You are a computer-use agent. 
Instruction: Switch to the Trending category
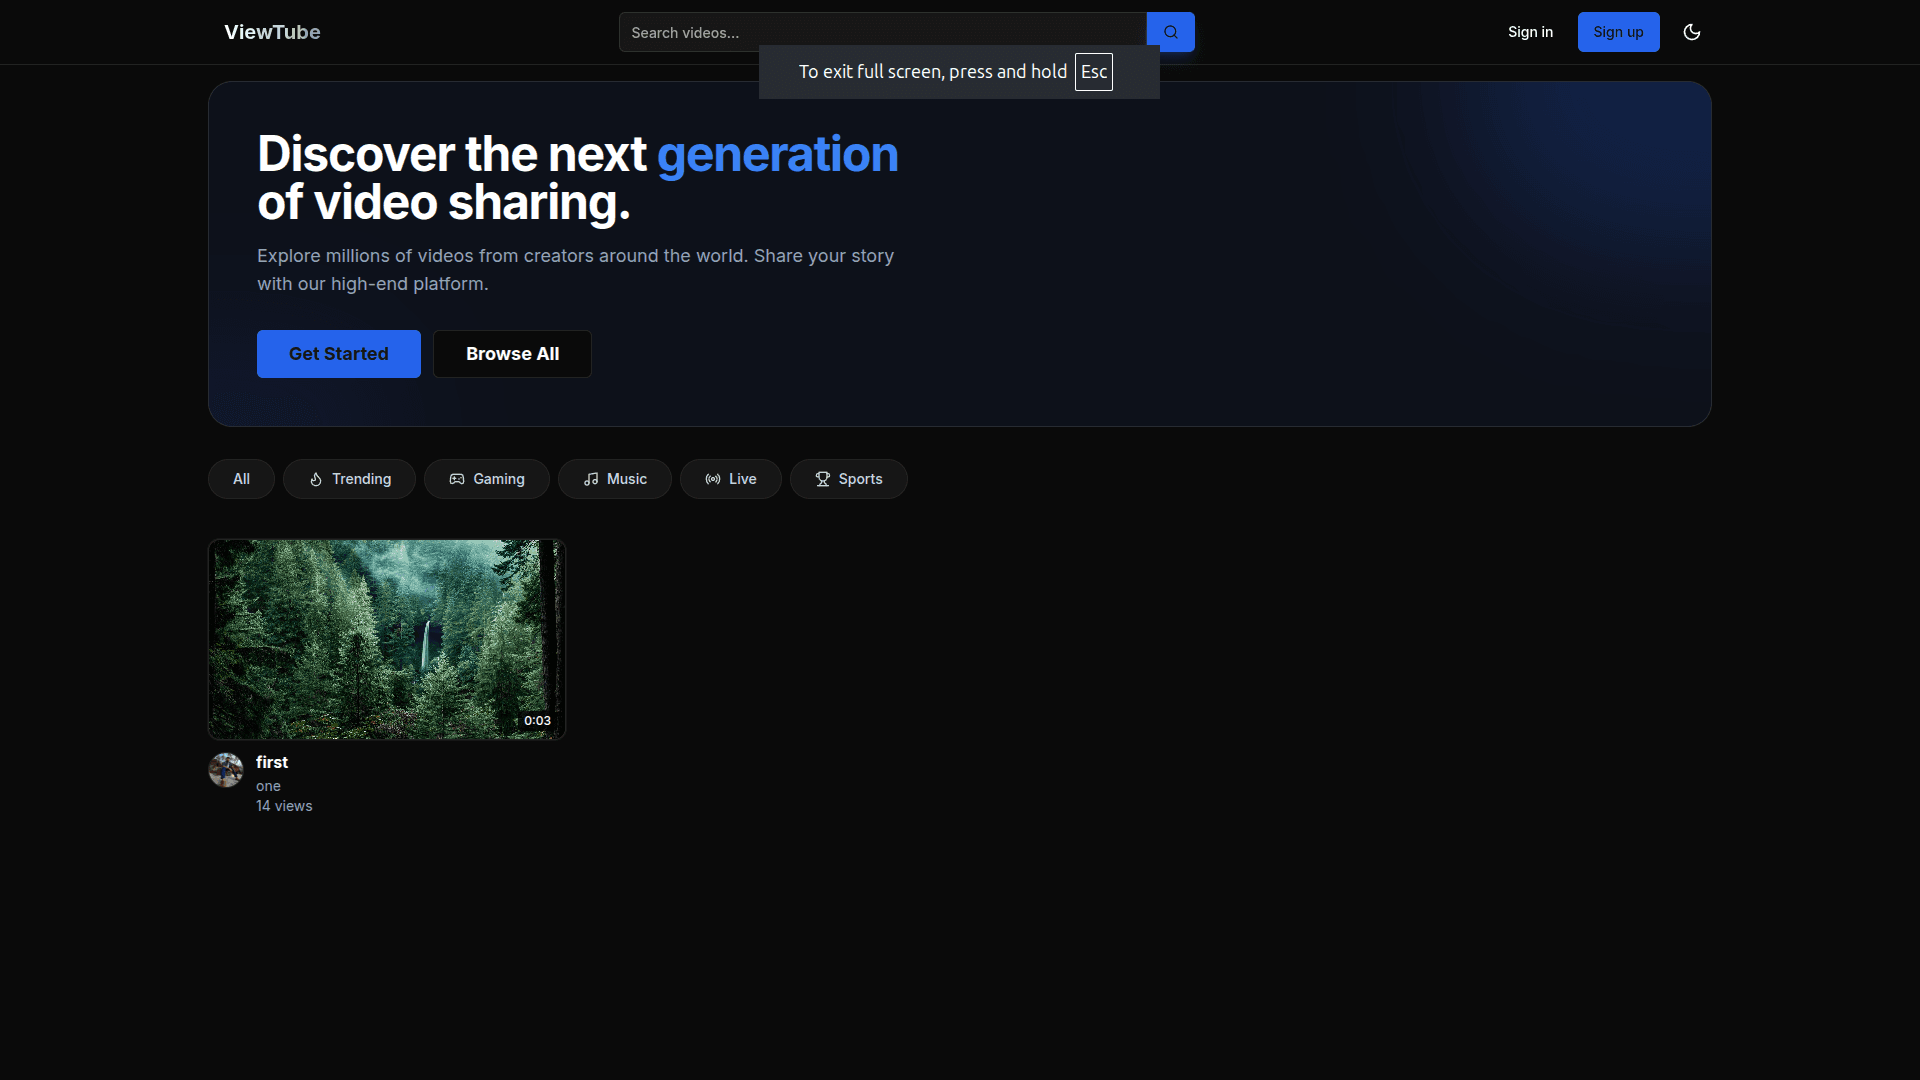tap(349, 479)
